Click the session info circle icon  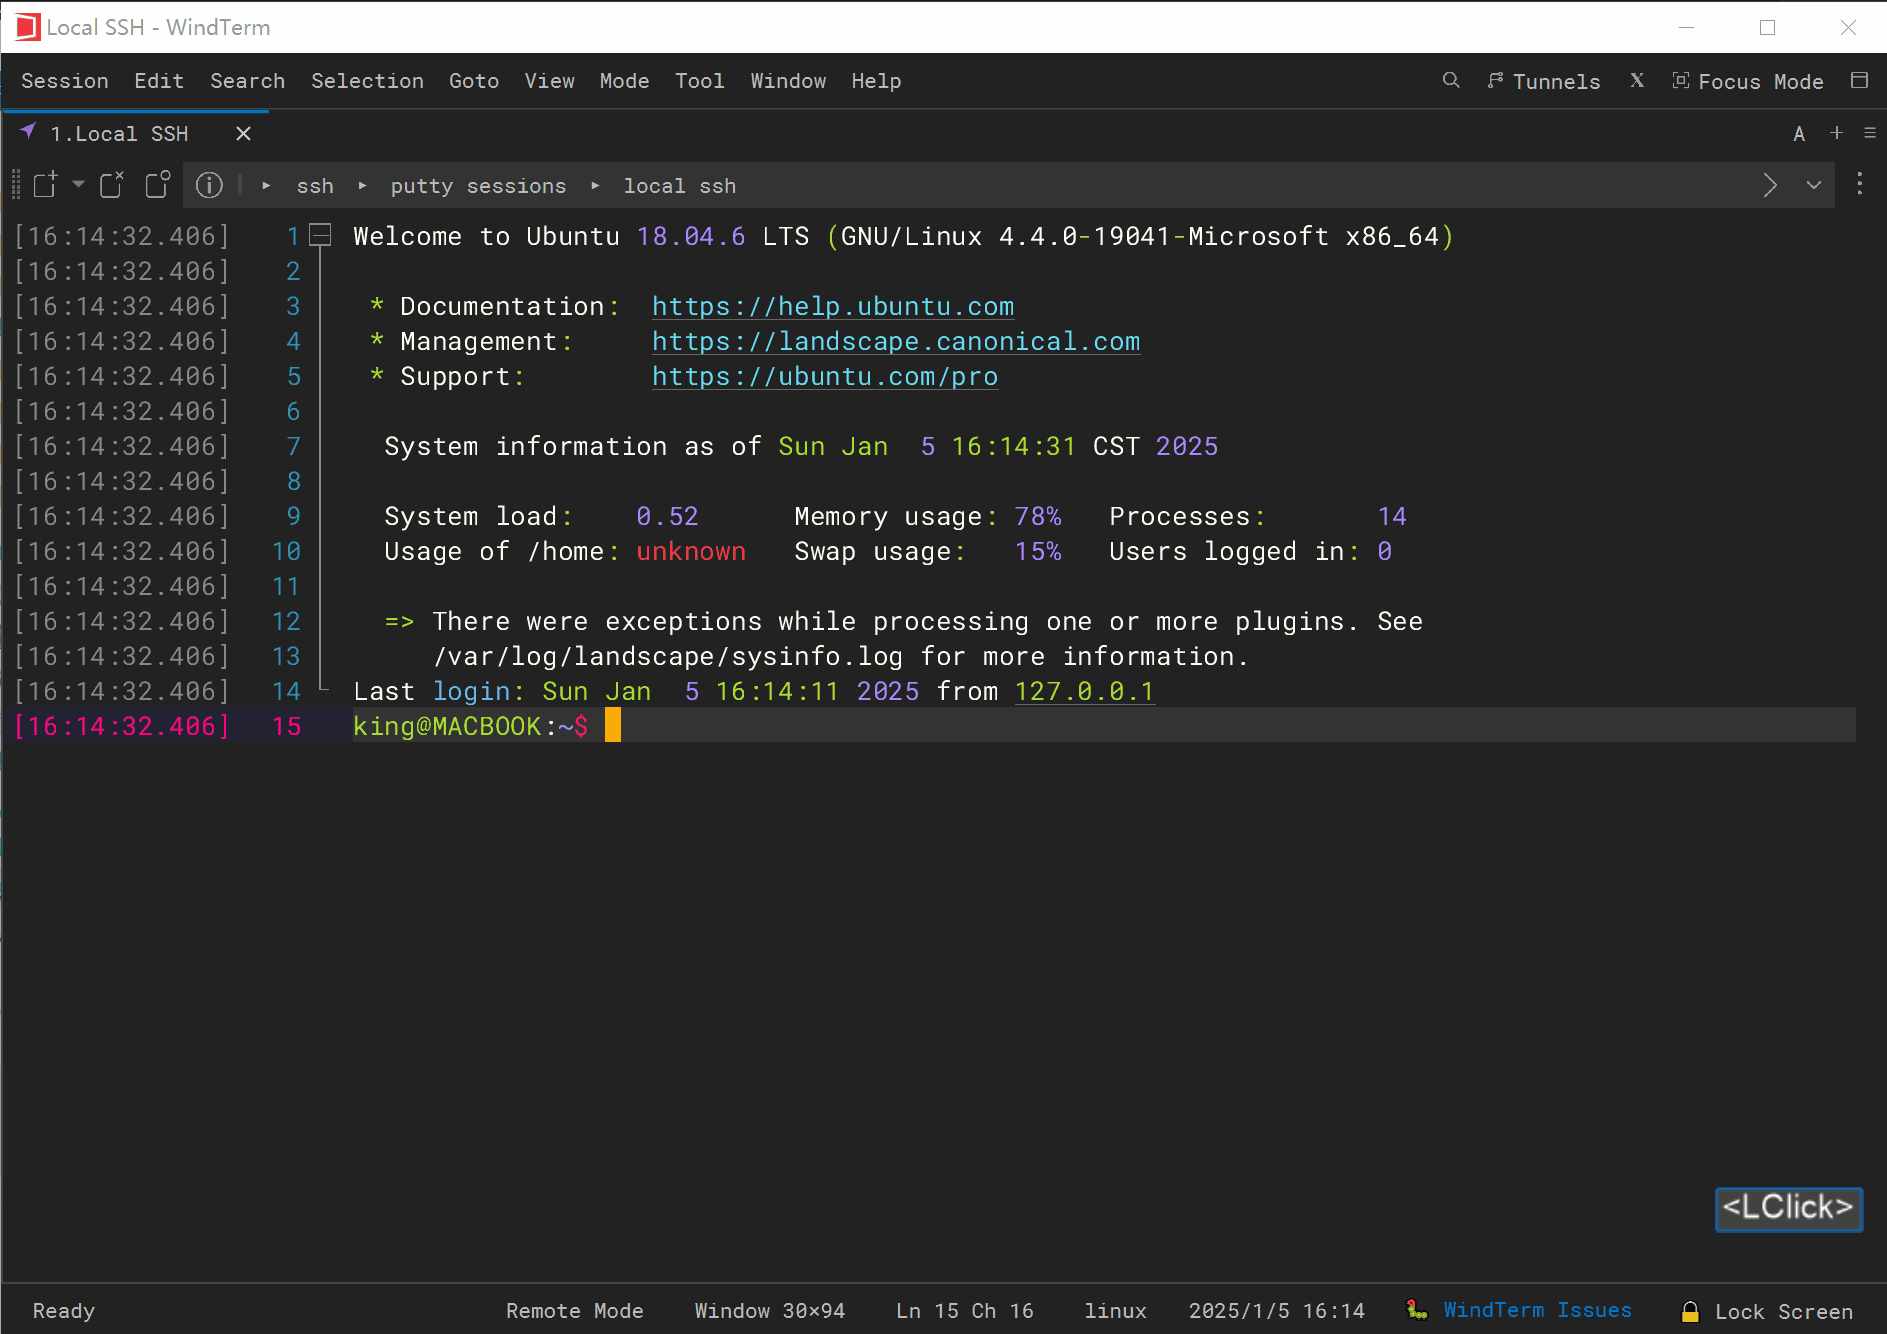(x=209, y=185)
